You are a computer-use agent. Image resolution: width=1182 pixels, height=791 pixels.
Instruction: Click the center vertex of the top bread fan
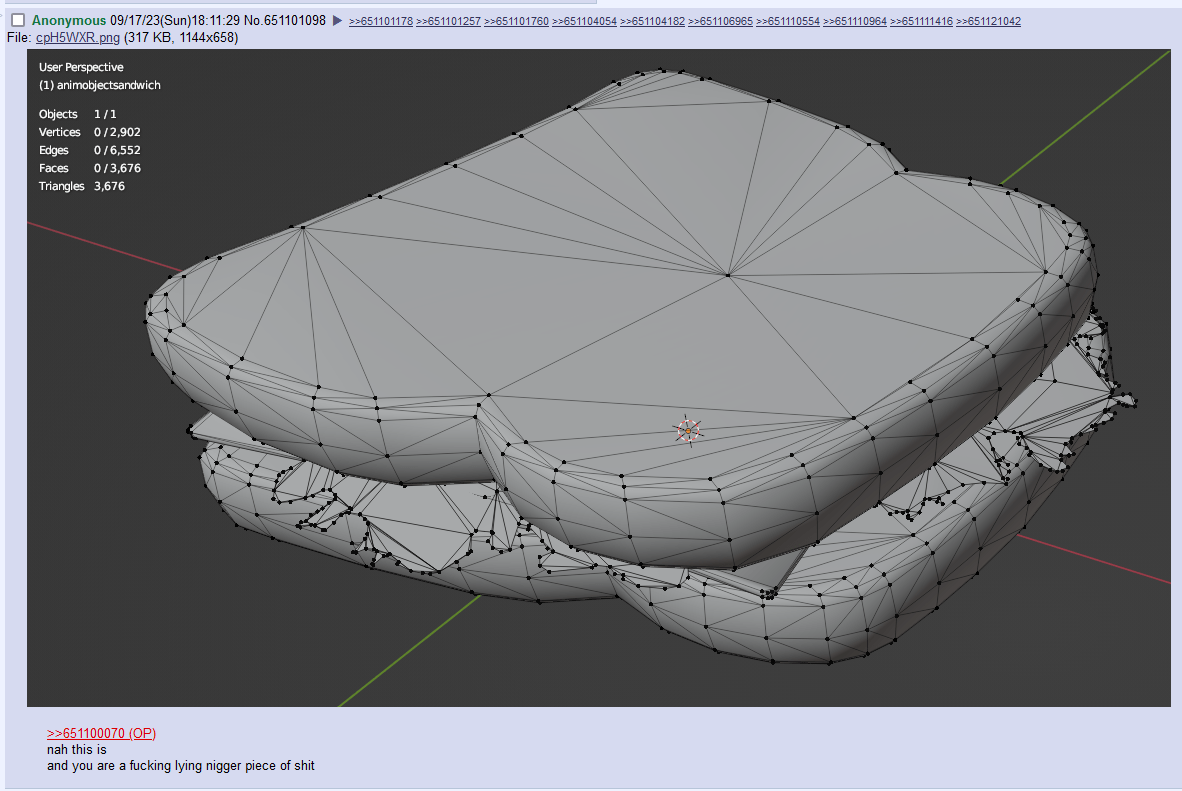pos(728,274)
